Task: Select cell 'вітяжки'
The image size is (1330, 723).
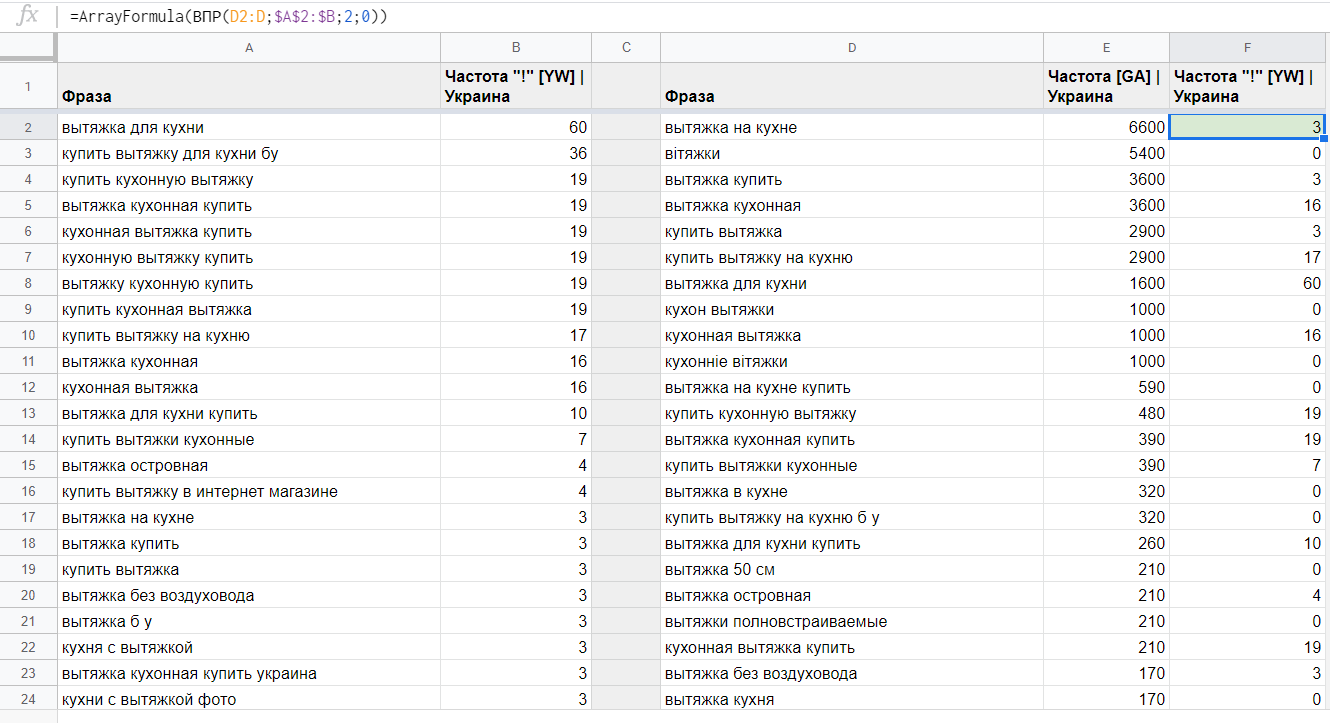Action: coord(852,154)
